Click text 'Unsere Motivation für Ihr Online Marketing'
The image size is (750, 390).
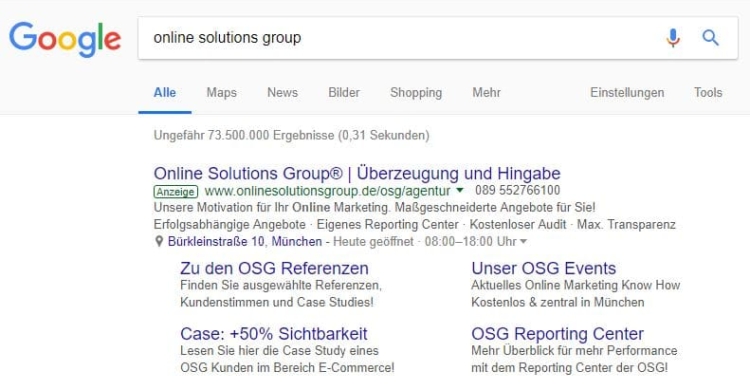[x=271, y=208]
